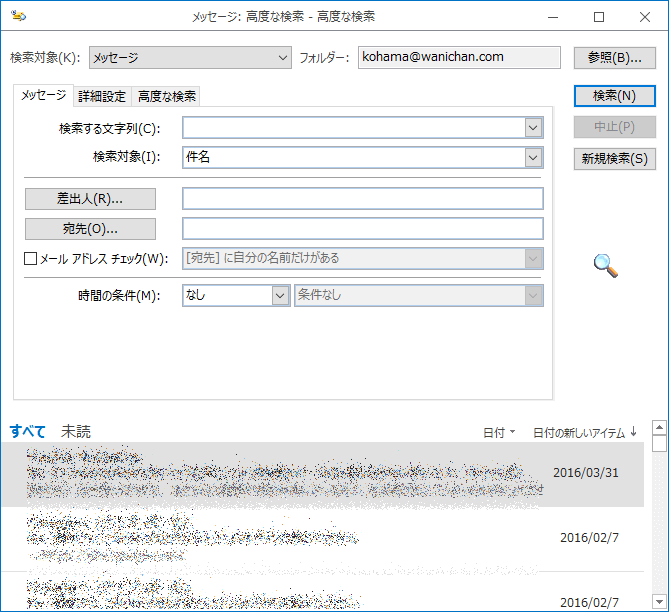Screen dimensions: 669x612
Task: Switch to the 高度な検索 tab
Action: [x=167, y=97]
